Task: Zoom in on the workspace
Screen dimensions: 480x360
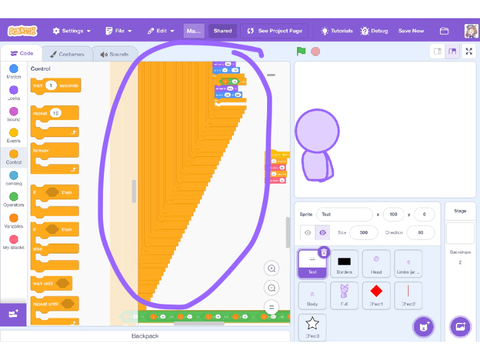Action: [x=272, y=268]
